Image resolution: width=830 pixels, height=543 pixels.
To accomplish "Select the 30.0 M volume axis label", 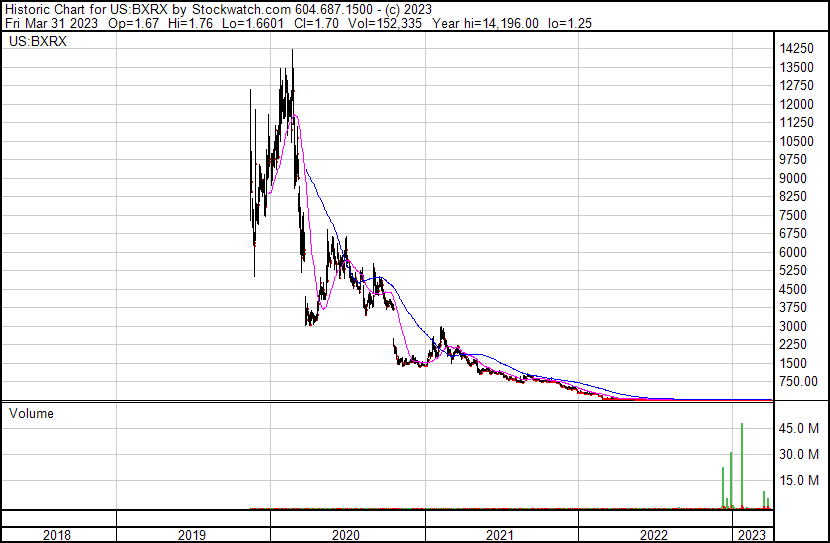I will coord(800,455).
